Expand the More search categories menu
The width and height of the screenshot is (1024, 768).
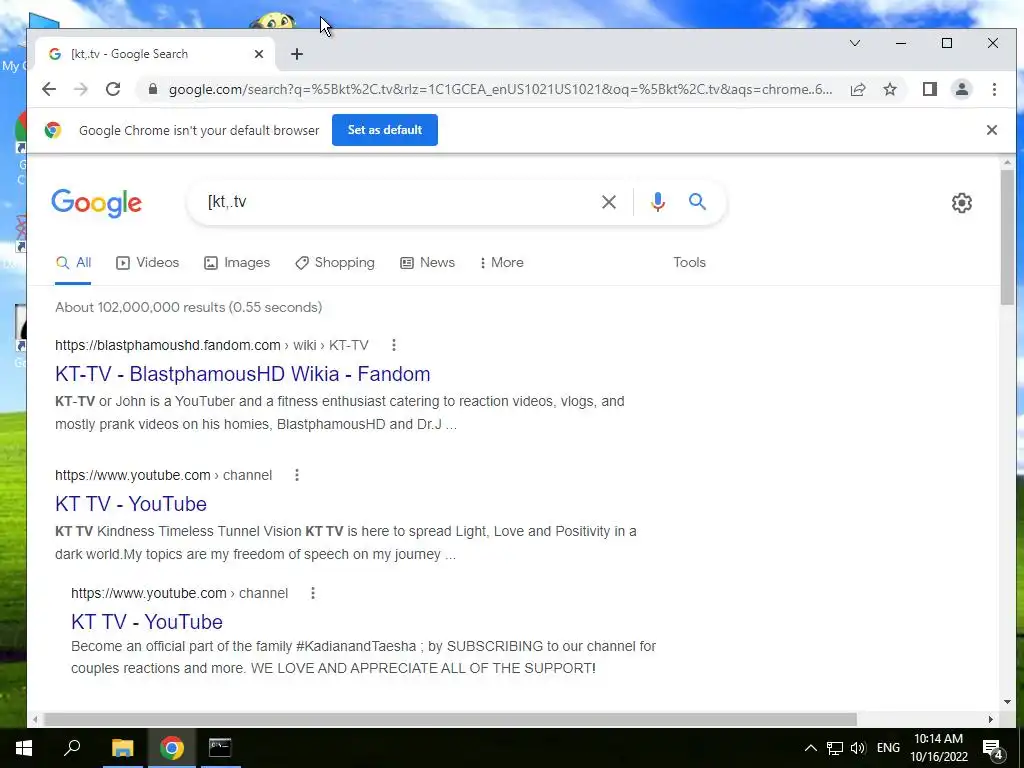(502, 263)
